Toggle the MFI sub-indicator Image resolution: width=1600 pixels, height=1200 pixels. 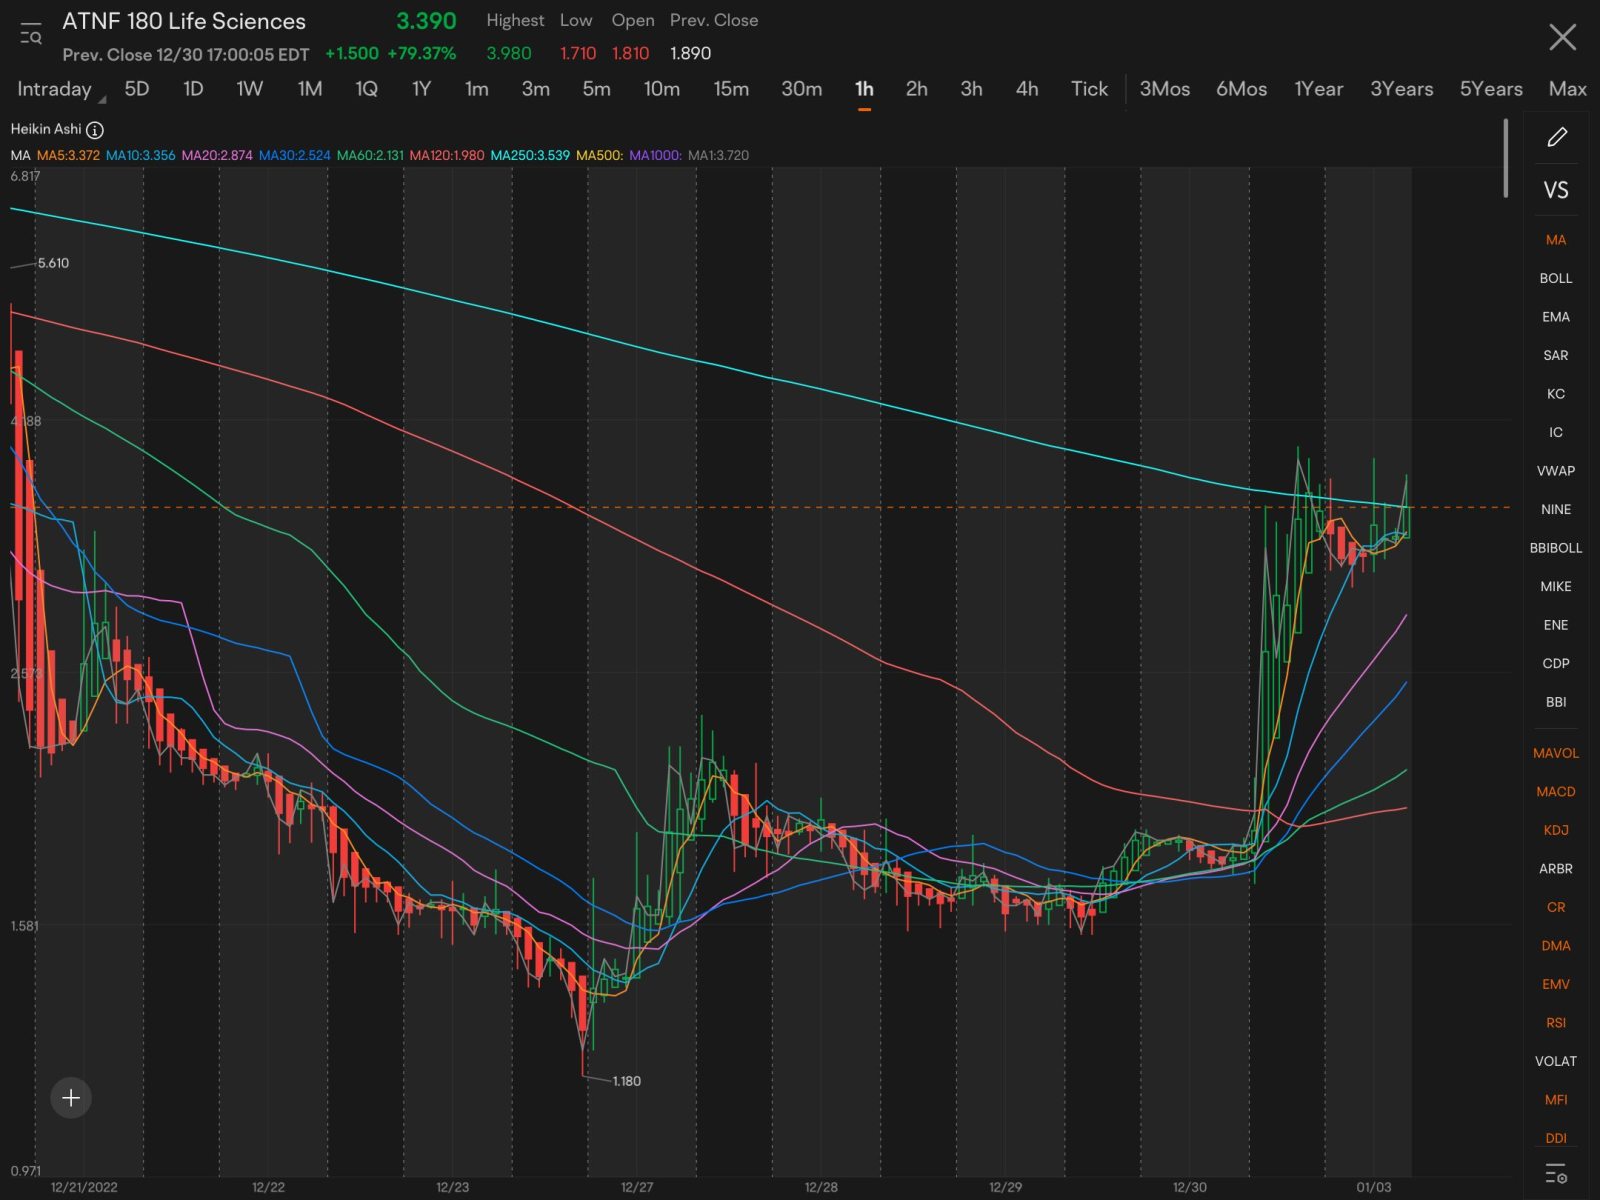1556,1100
